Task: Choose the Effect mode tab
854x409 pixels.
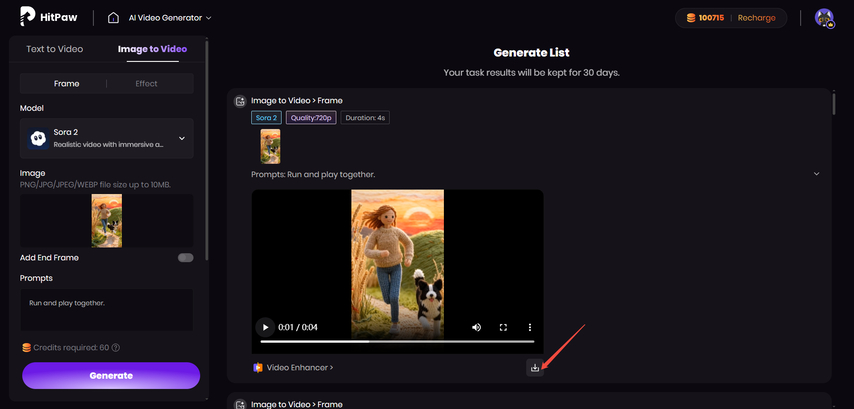Action: 147,83
